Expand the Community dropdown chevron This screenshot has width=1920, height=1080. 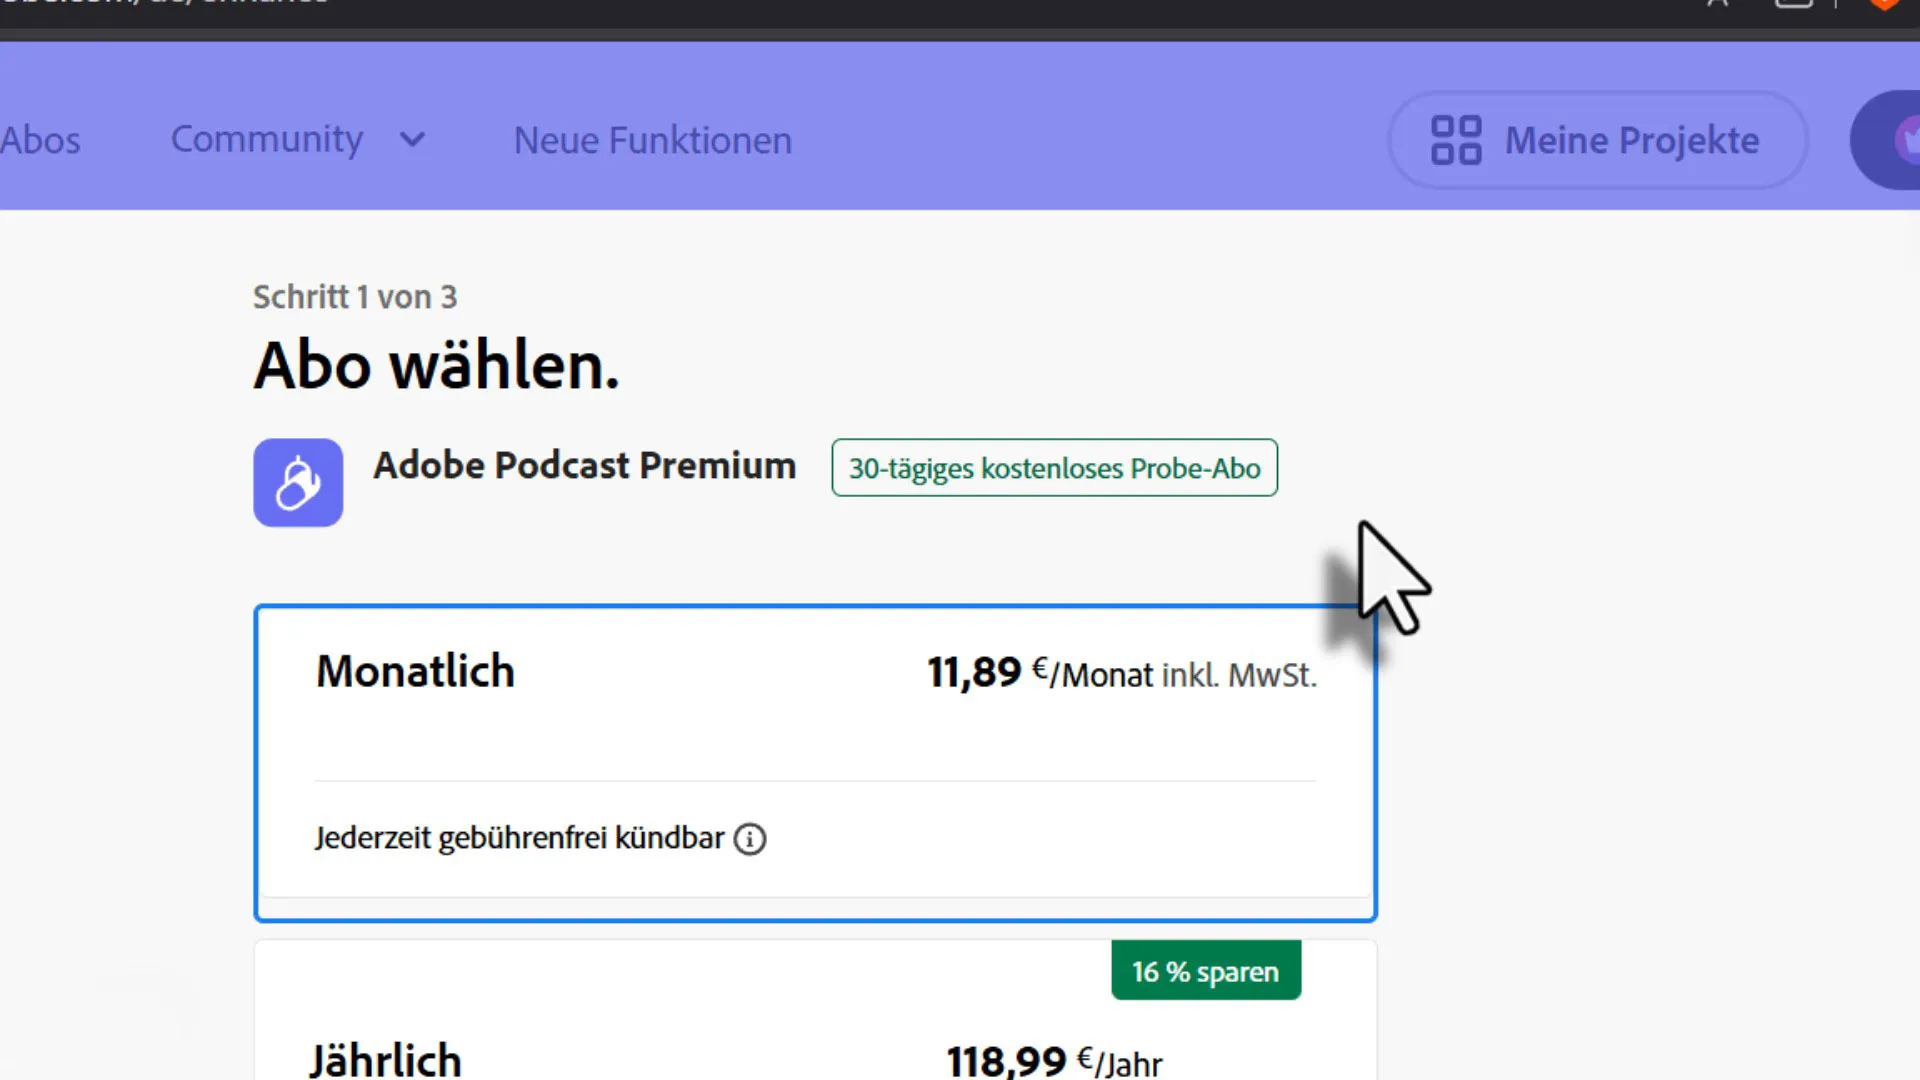pyautogui.click(x=413, y=140)
